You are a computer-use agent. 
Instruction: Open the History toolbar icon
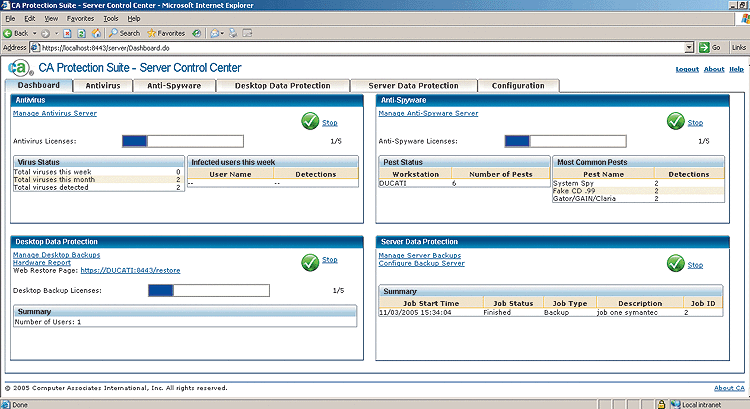pyautogui.click(x=197, y=33)
